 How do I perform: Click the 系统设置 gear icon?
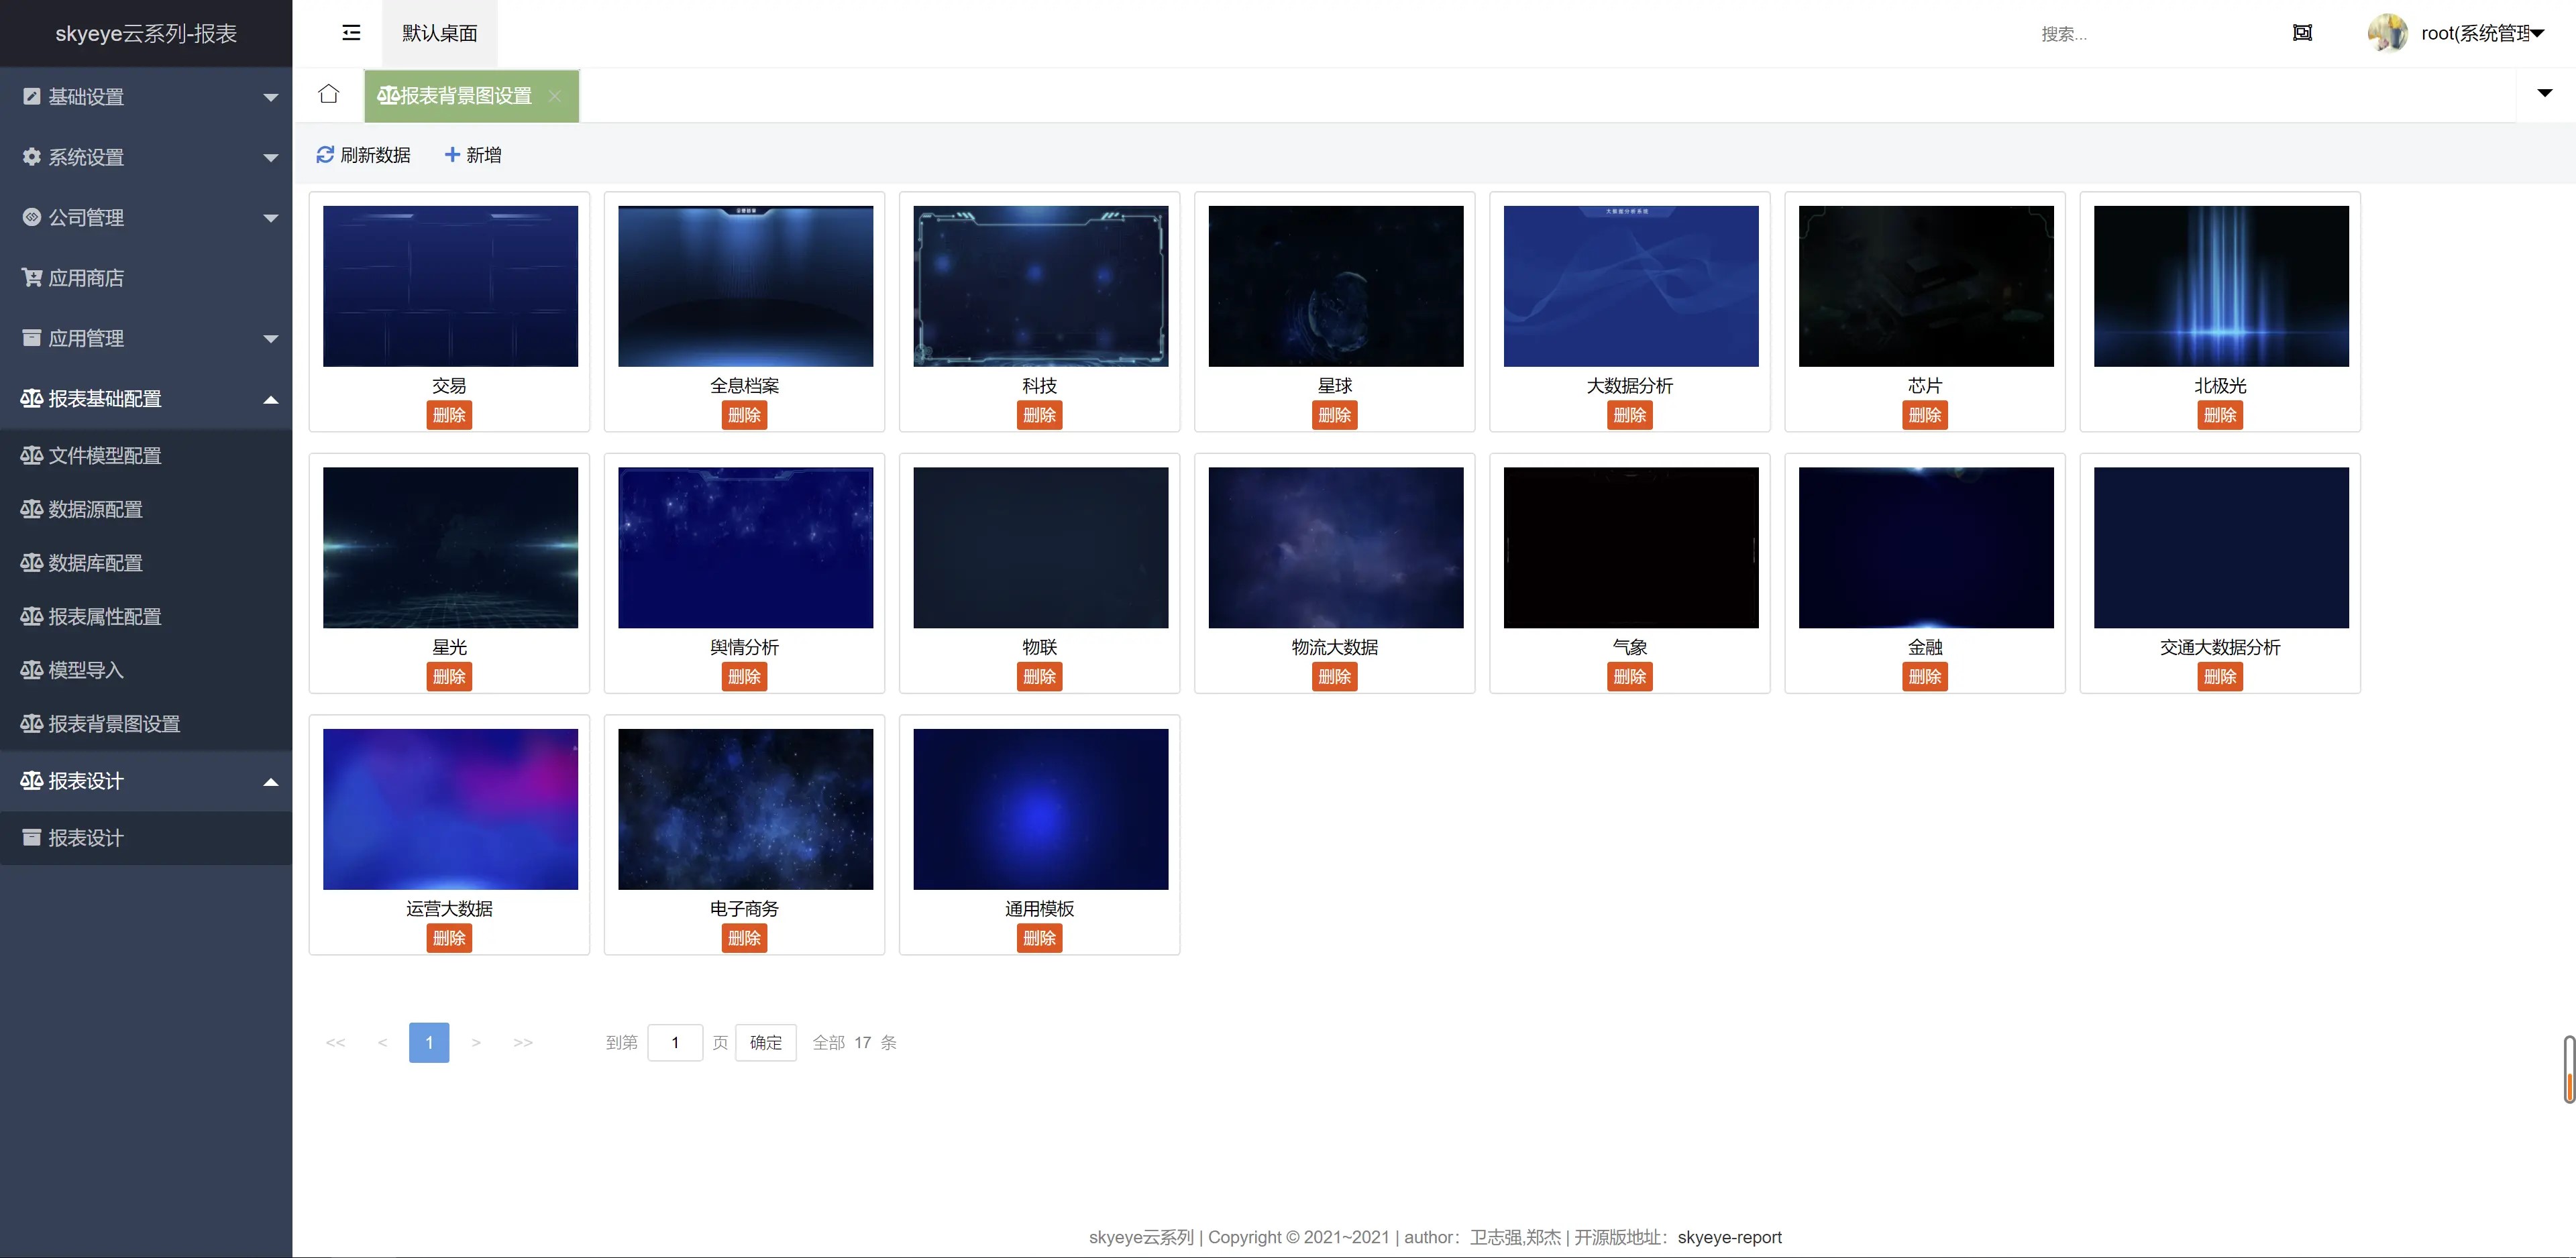click(x=32, y=157)
